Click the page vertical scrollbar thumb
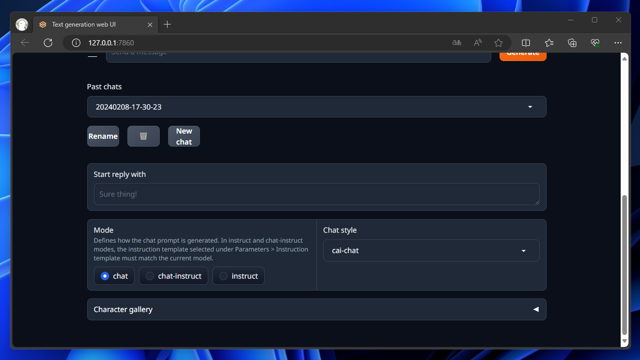 point(624,264)
